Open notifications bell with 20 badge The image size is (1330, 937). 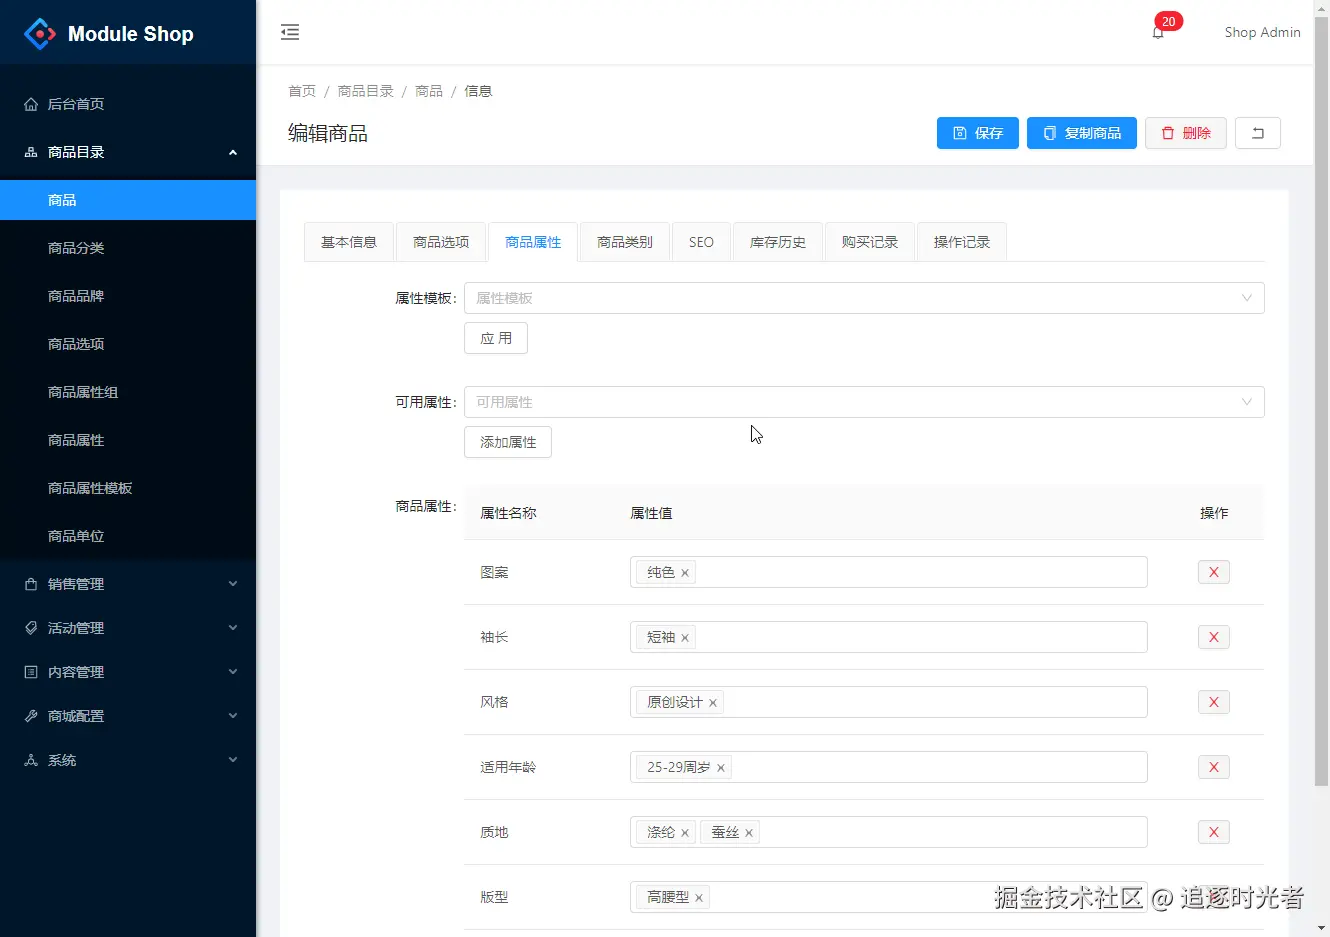point(1158,32)
